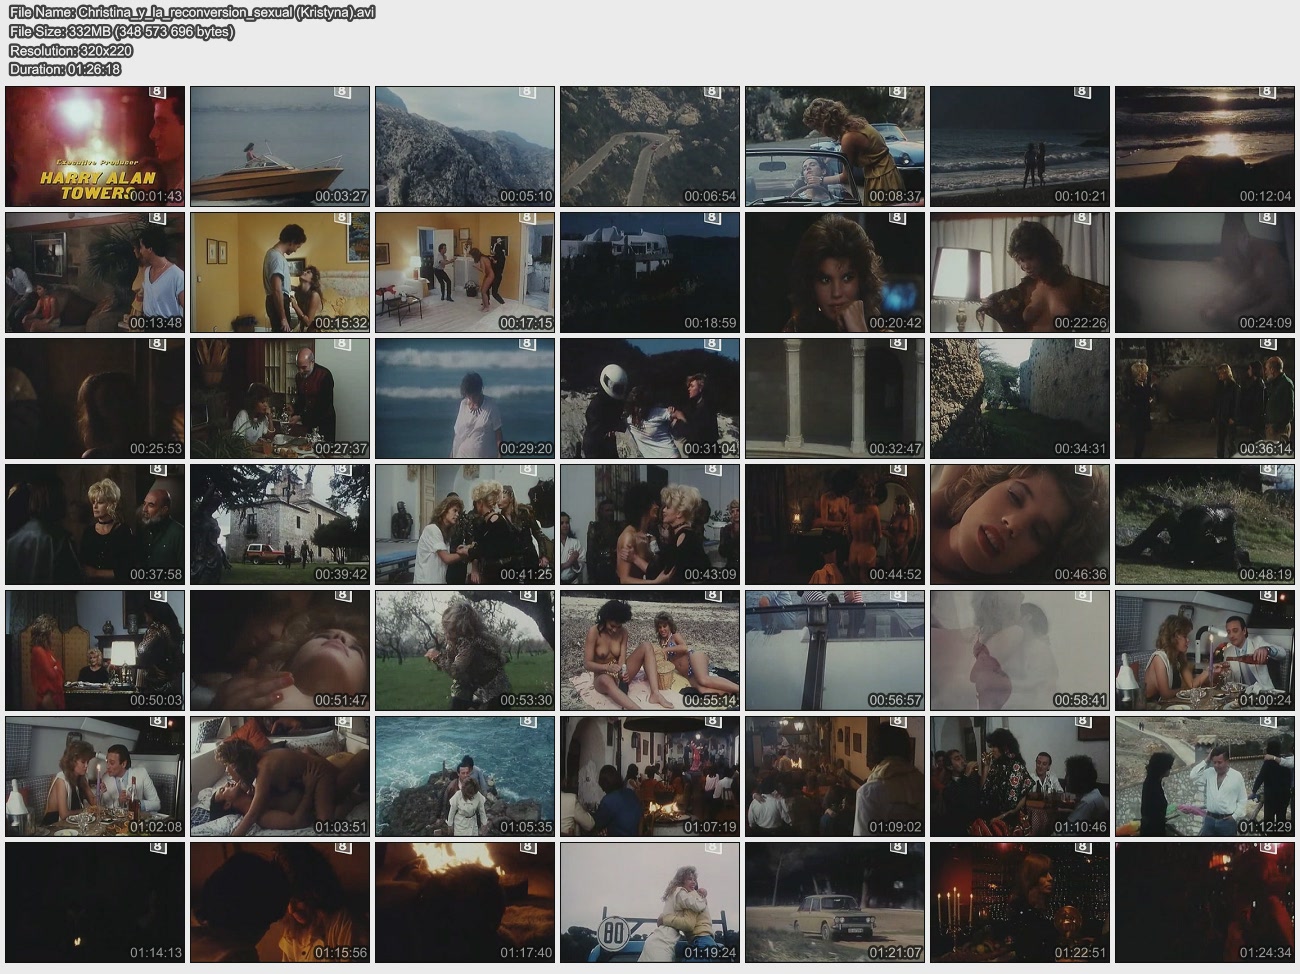Click the candlelit dinner thumbnail at 01:00:24
This screenshot has width=1300, height=974.
pos(1205,650)
